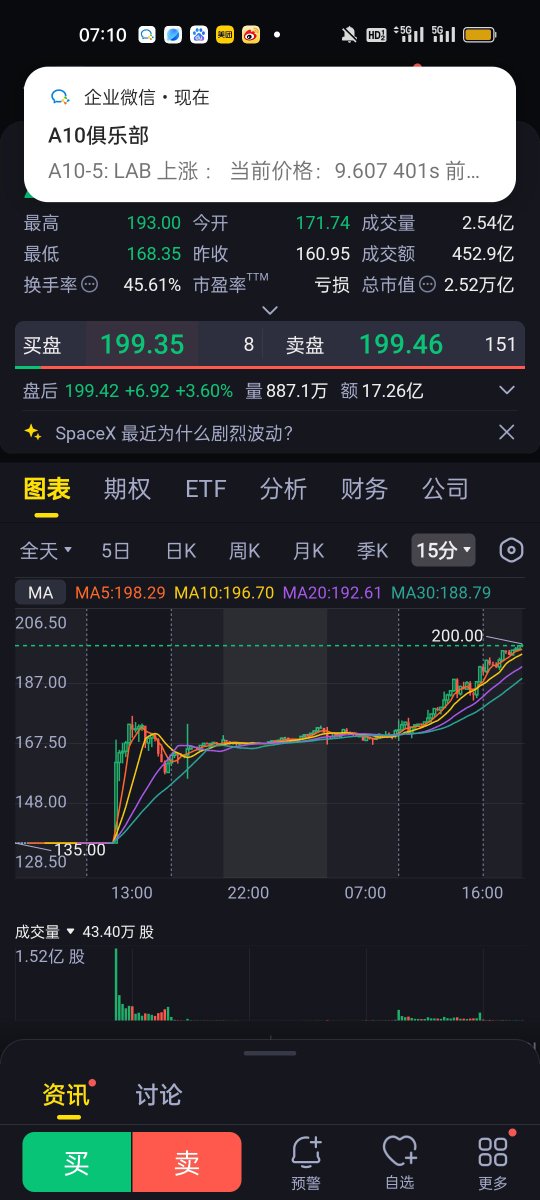540x1200 pixels.
Task: Open 'SpaceX 最近为什么剧烈波动?' AI prompt
Action: point(174,433)
